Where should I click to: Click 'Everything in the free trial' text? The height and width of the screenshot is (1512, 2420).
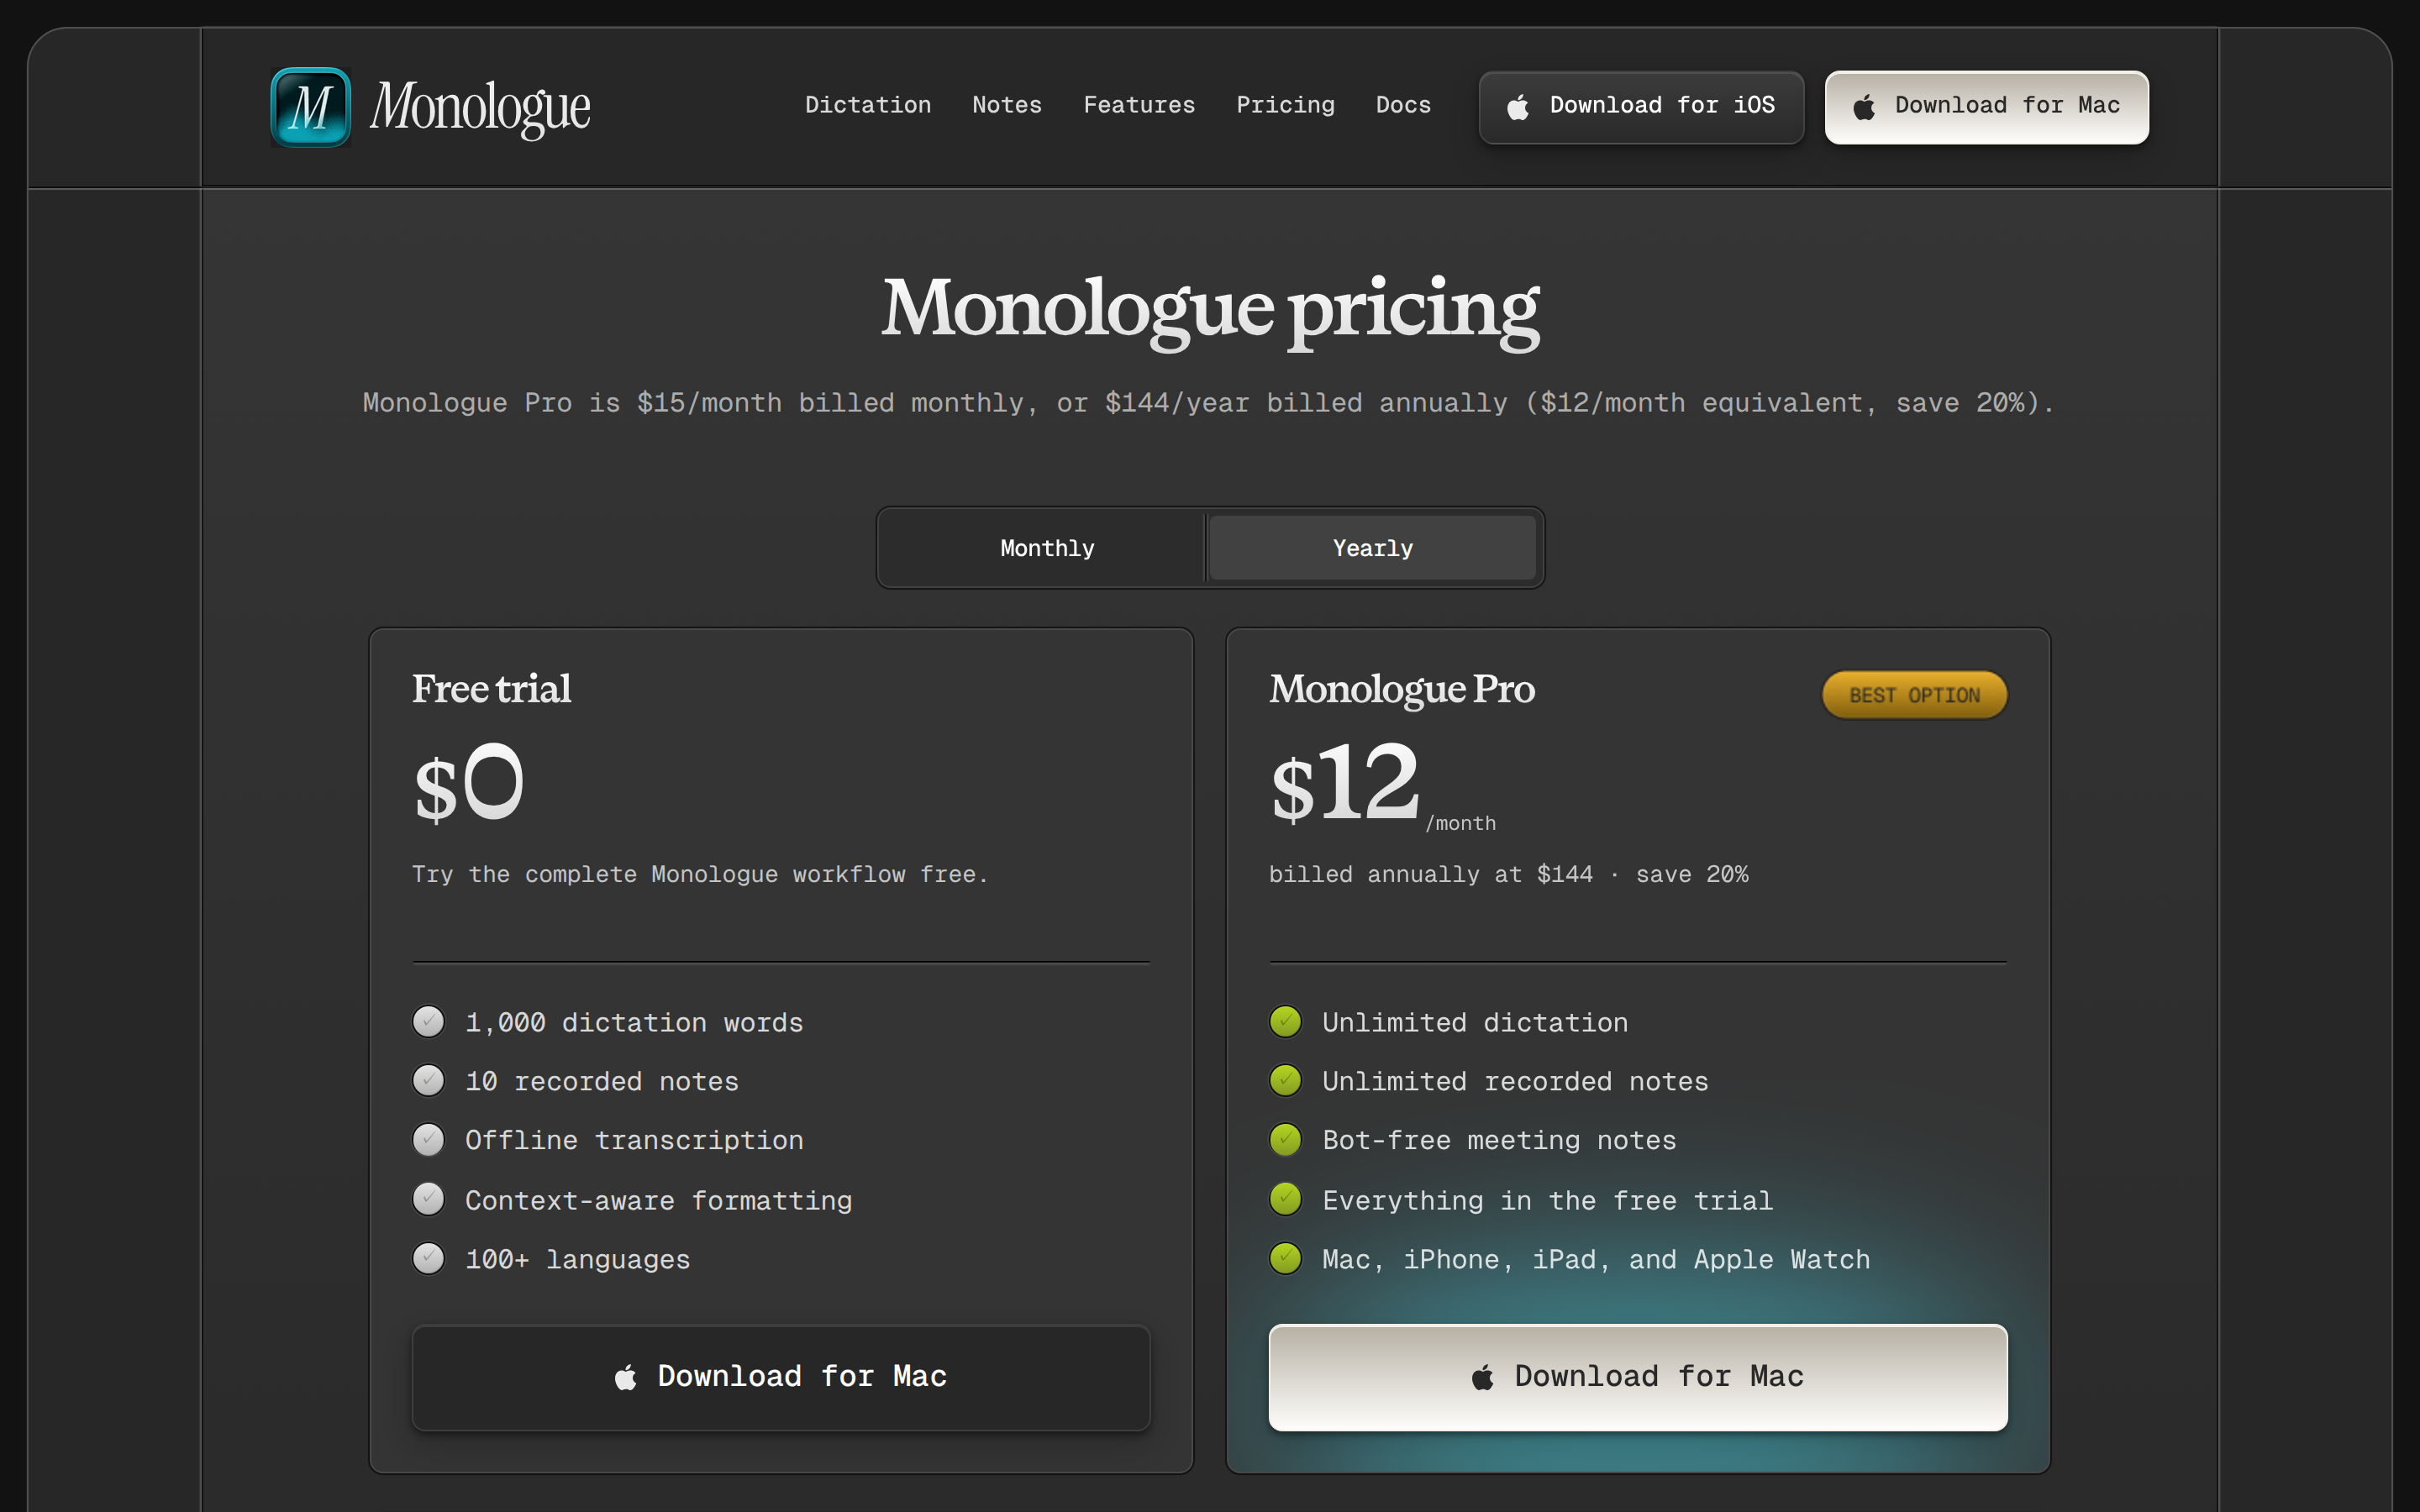coord(1547,1200)
